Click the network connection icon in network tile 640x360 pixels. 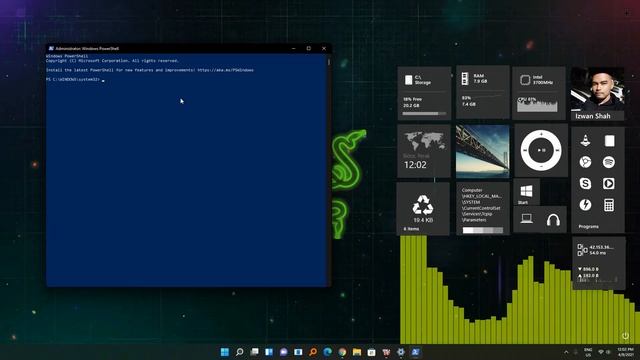click(582, 250)
